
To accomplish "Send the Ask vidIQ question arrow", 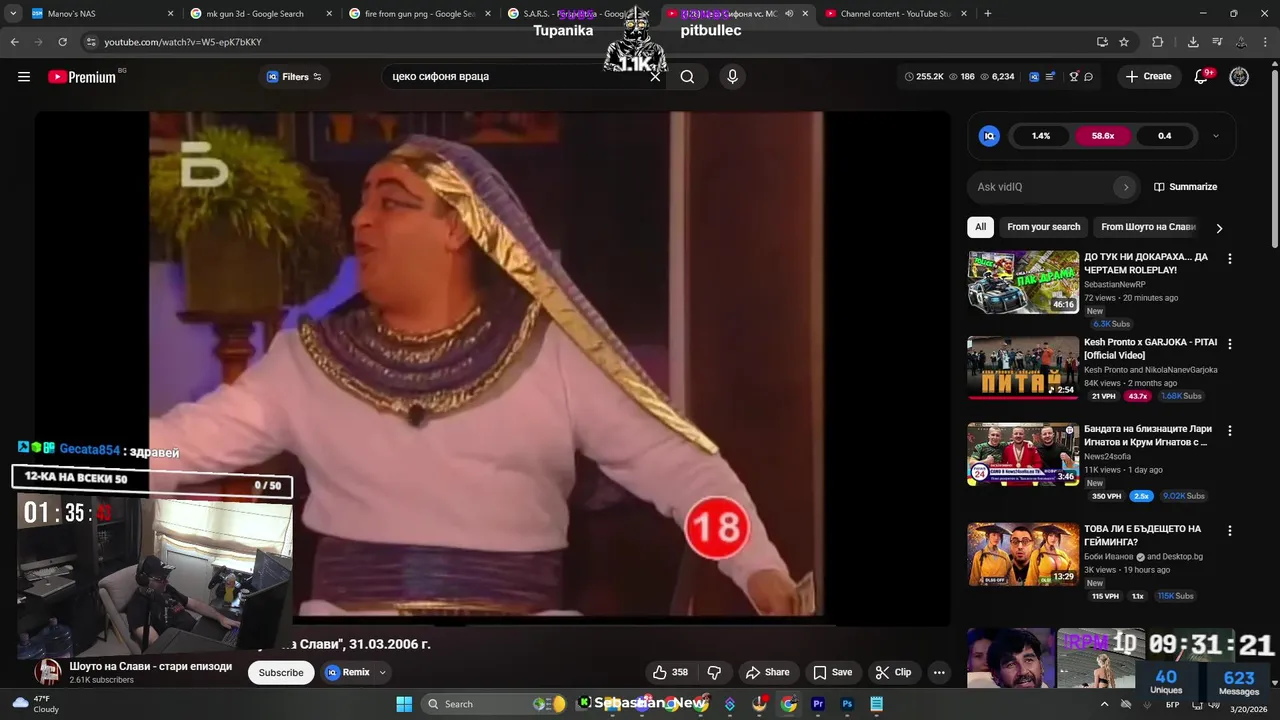I will click(1125, 187).
